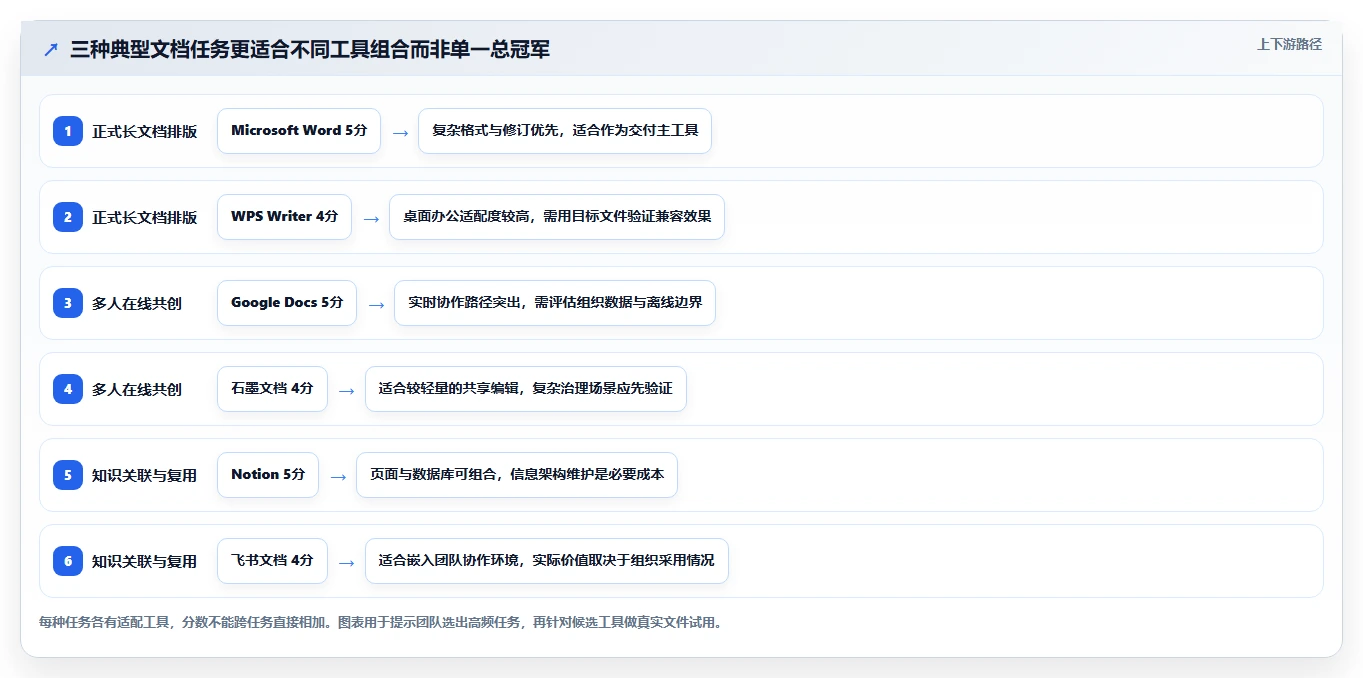Click 桌面办公适配度较高 description box
1363x678 pixels.
pos(557,217)
